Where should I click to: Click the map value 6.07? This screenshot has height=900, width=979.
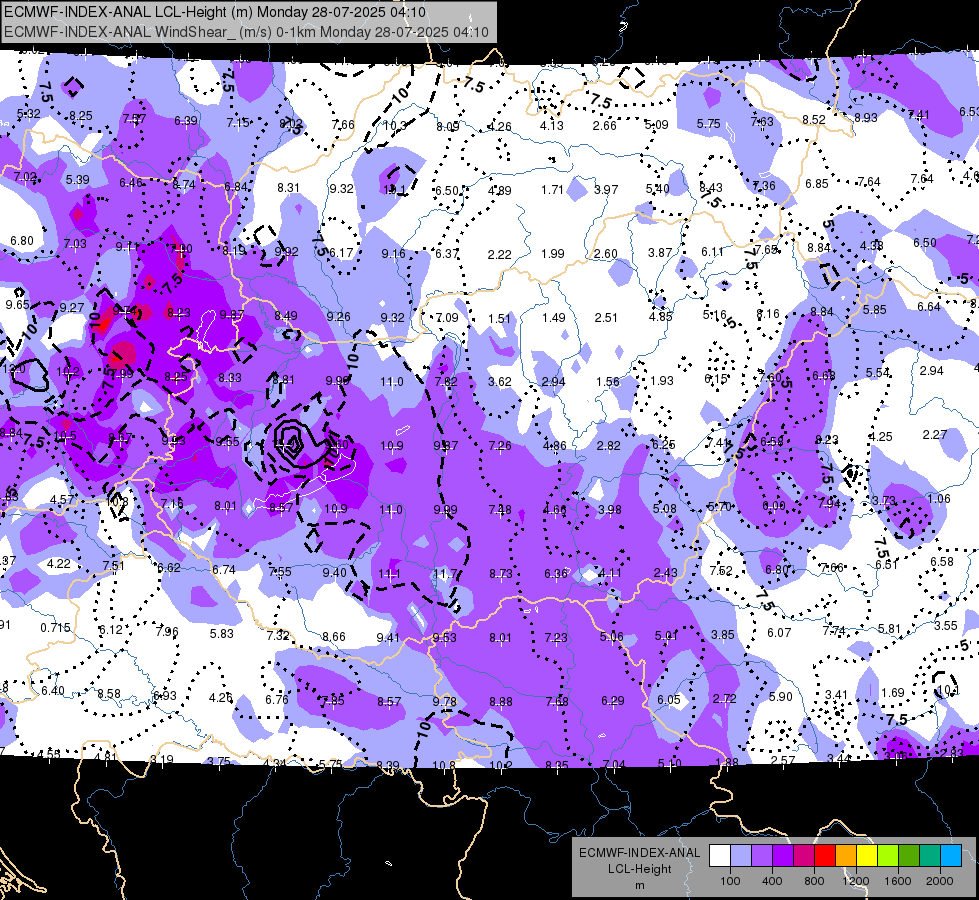pos(779,633)
